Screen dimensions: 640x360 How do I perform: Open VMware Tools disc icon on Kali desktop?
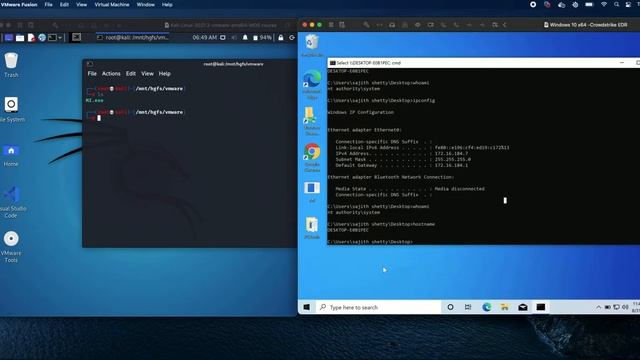click(11, 239)
